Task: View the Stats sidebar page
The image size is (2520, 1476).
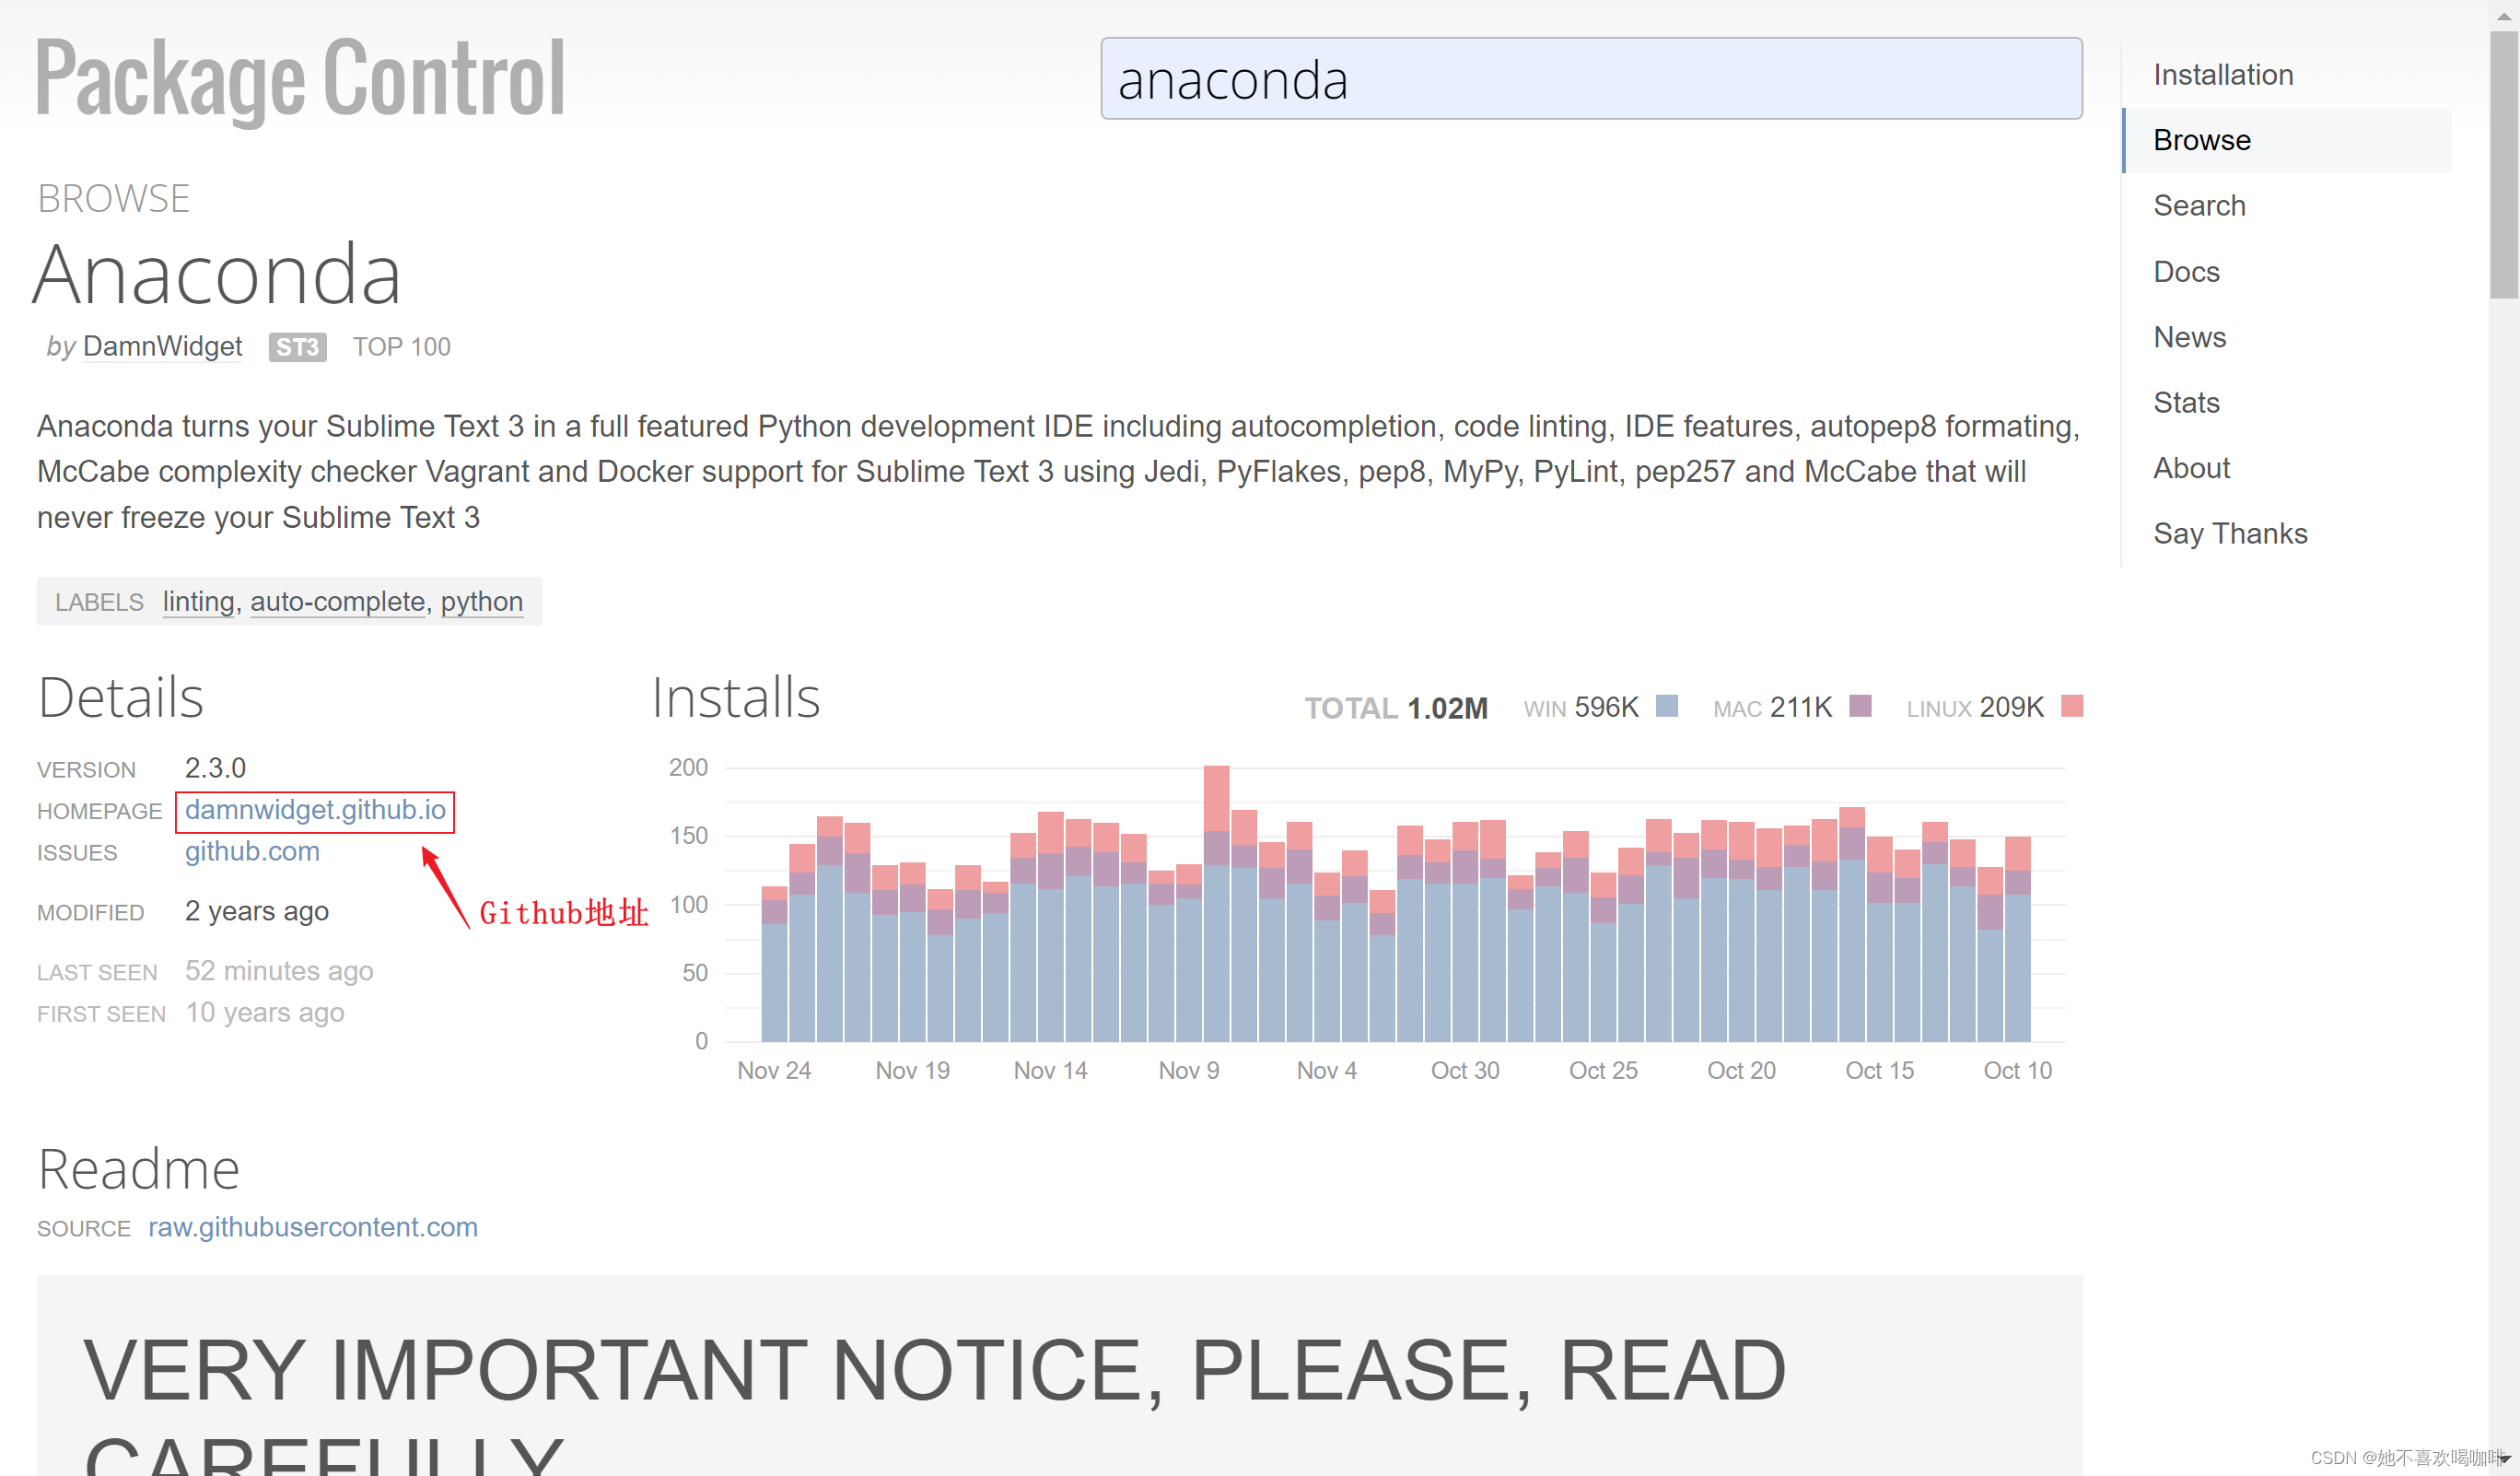Action: [x=2185, y=403]
